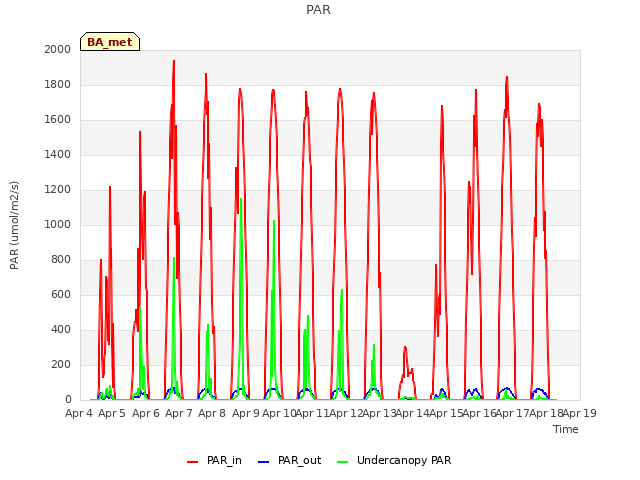Click the Apr 17 x-axis tick label

pyautogui.click(x=513, y=413)
